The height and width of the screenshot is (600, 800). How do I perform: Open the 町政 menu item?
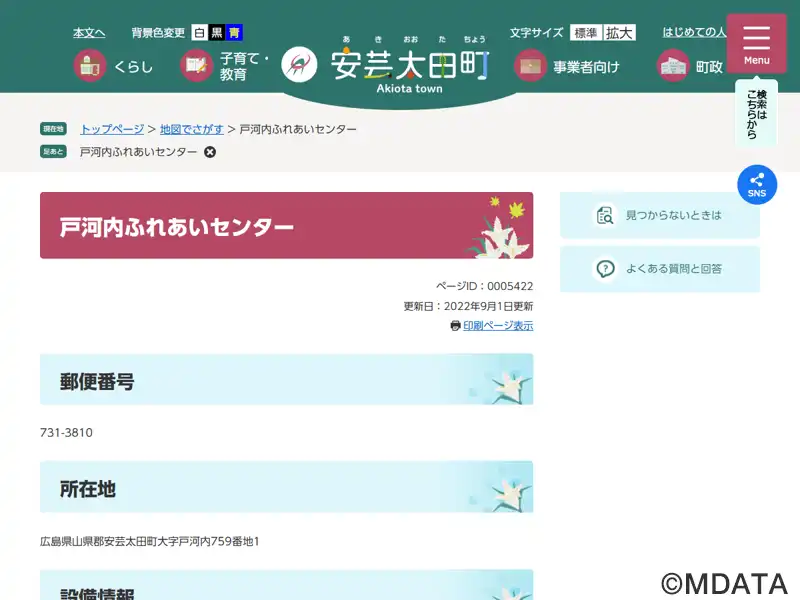point(690,66)
